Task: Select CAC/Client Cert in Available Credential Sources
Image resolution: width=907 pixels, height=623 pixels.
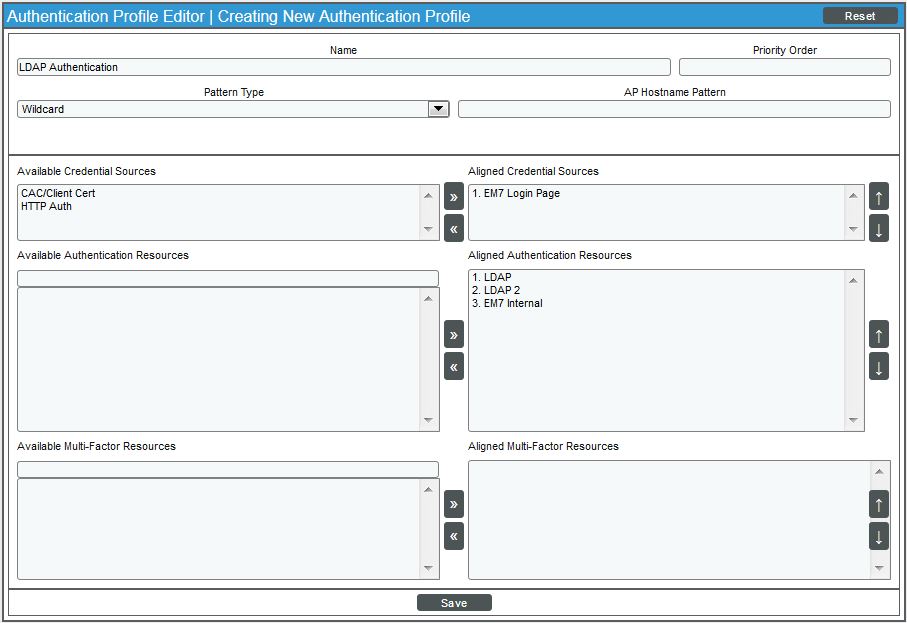Action: 60,192
